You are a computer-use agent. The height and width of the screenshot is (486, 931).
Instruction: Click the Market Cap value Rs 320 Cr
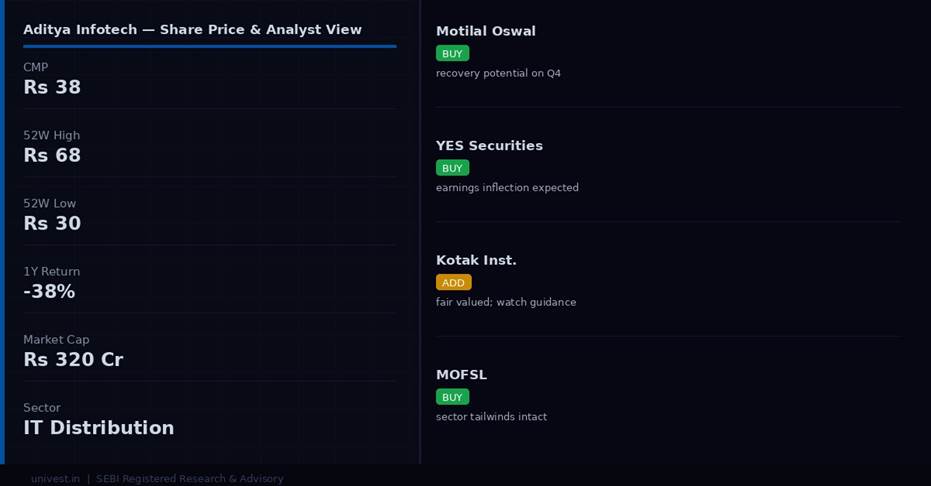[73, 360]
